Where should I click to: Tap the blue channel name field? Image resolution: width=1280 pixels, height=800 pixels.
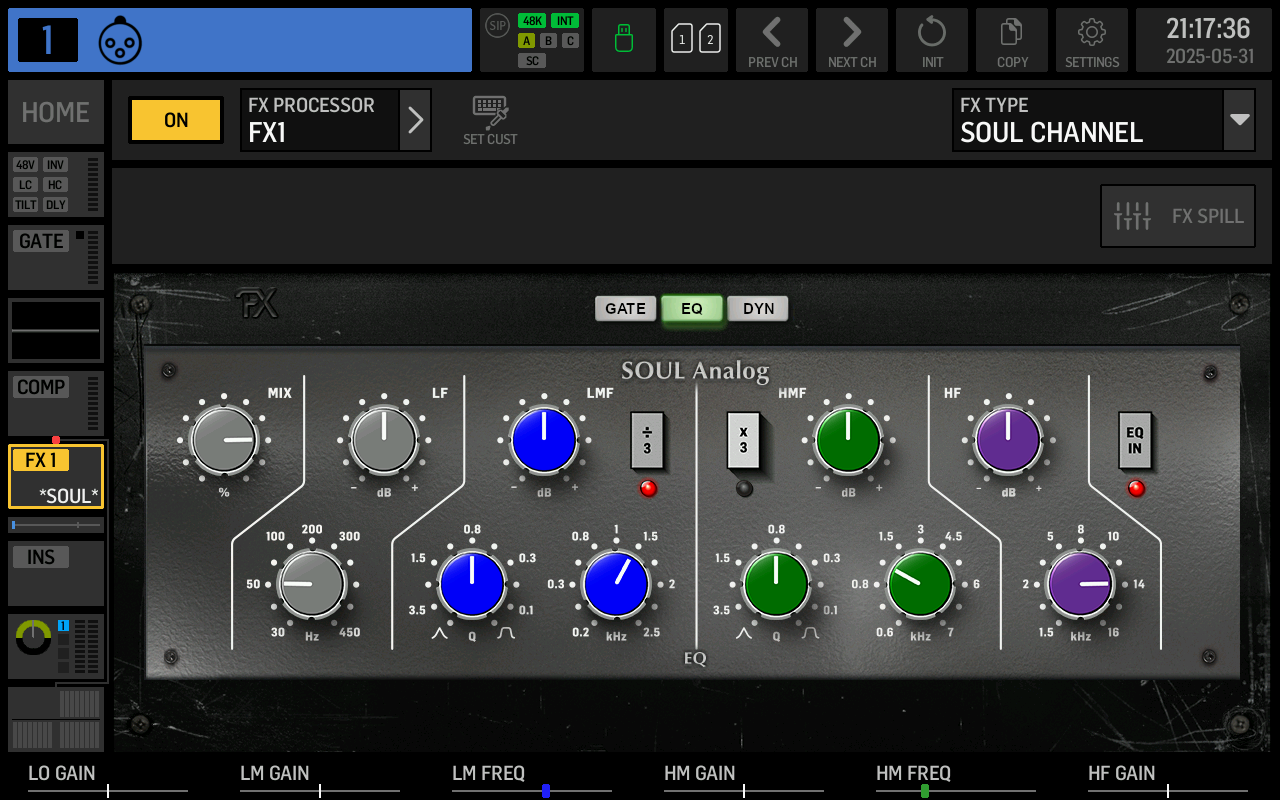300,40
